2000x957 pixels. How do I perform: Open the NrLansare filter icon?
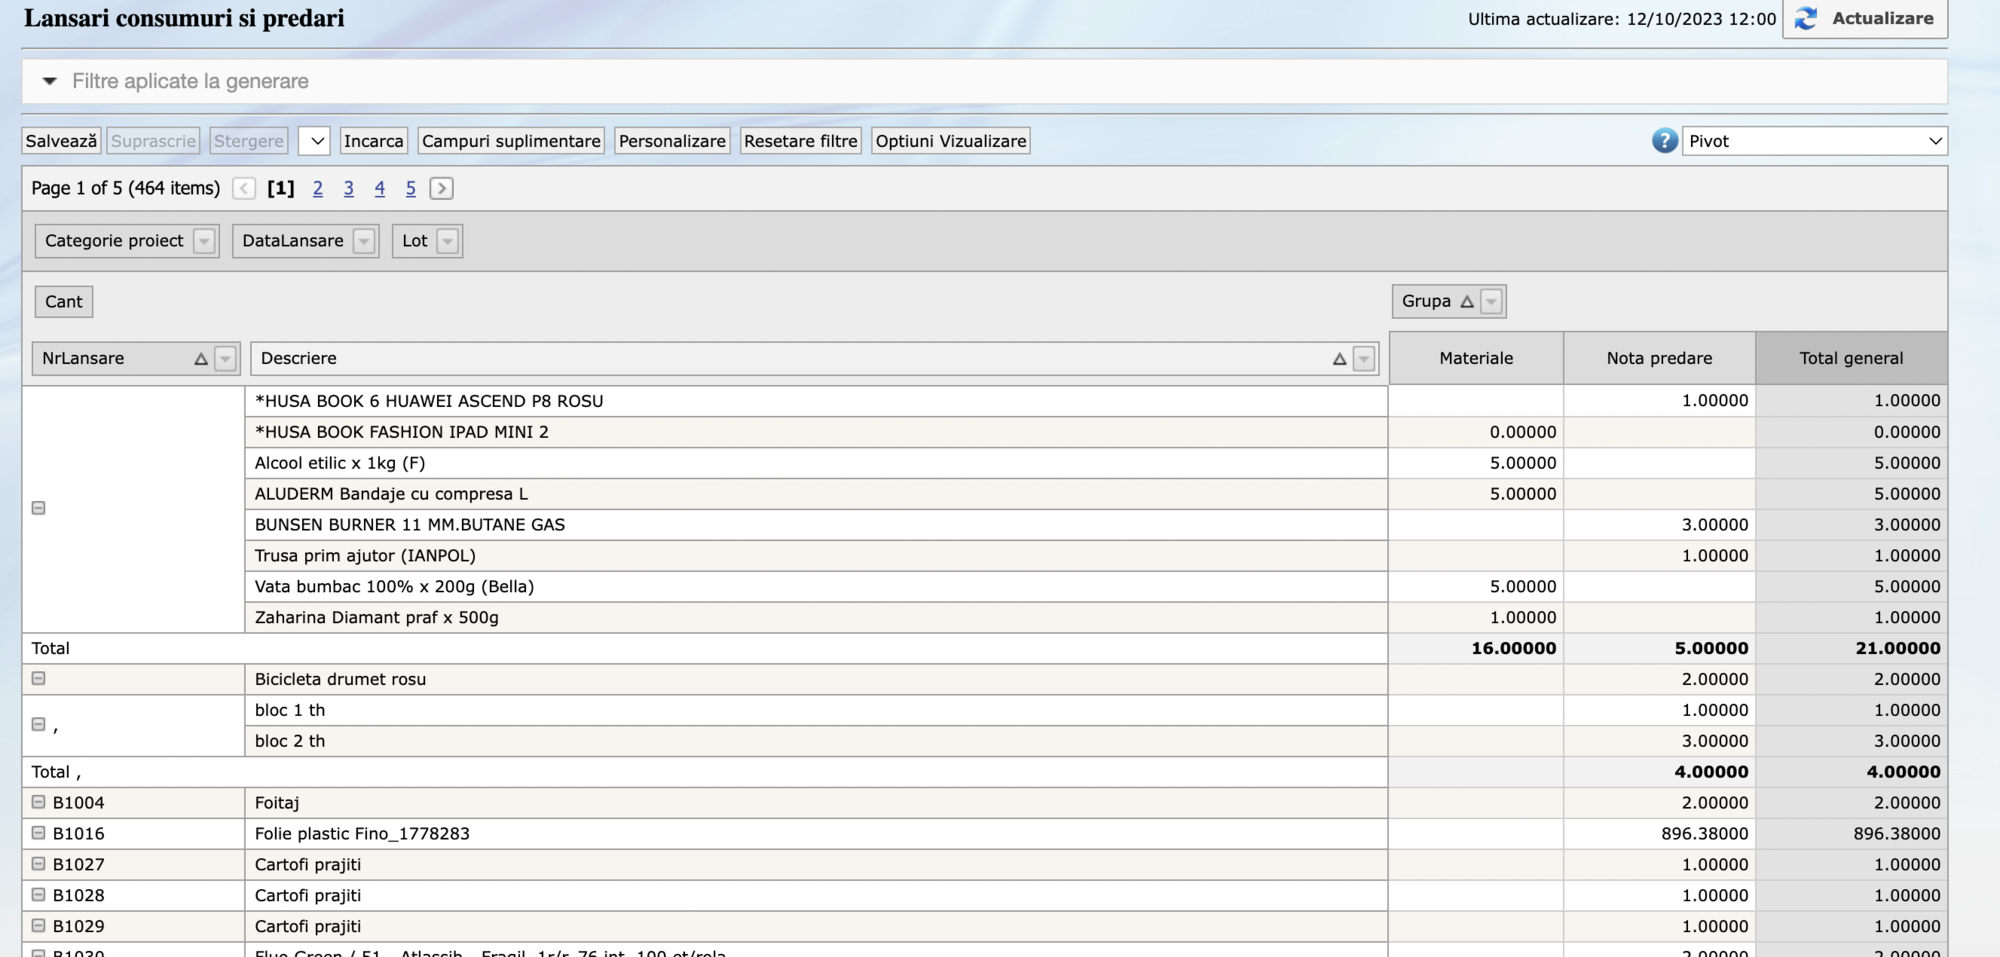225,359
